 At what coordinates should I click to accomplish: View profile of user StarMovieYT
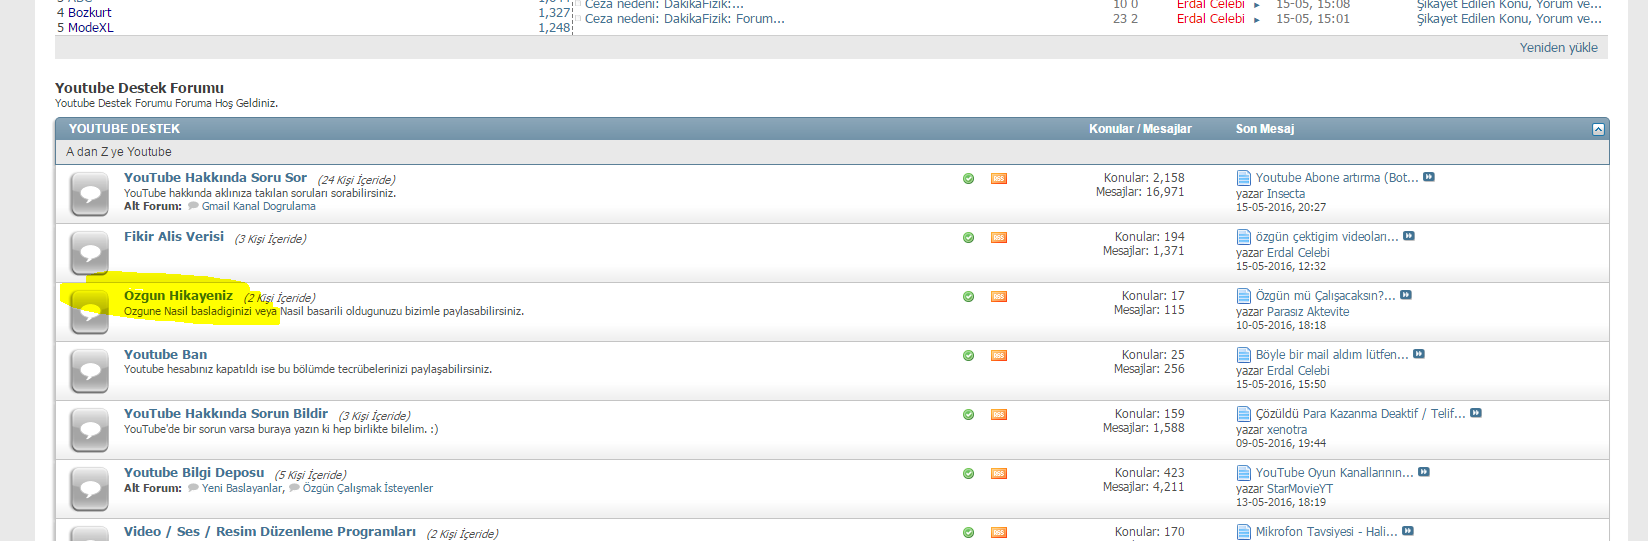click(x=1300, y=489)
